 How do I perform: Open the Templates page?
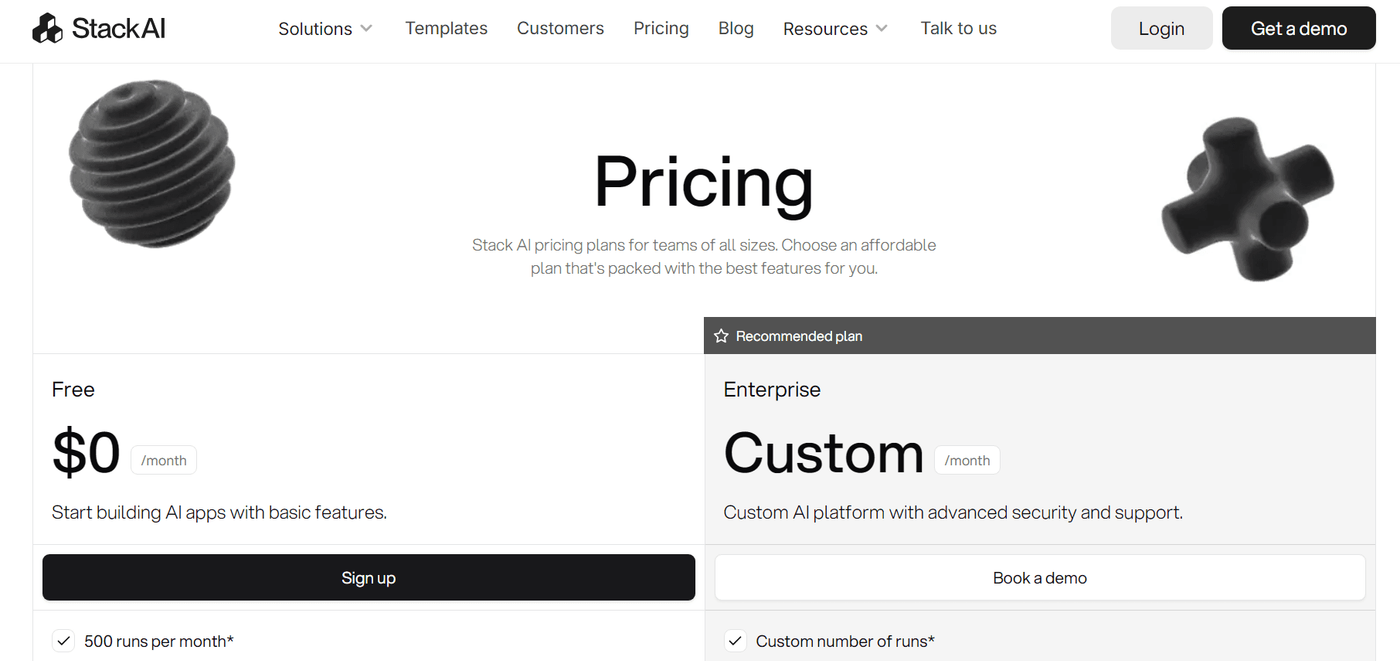(x=446, y=28)
